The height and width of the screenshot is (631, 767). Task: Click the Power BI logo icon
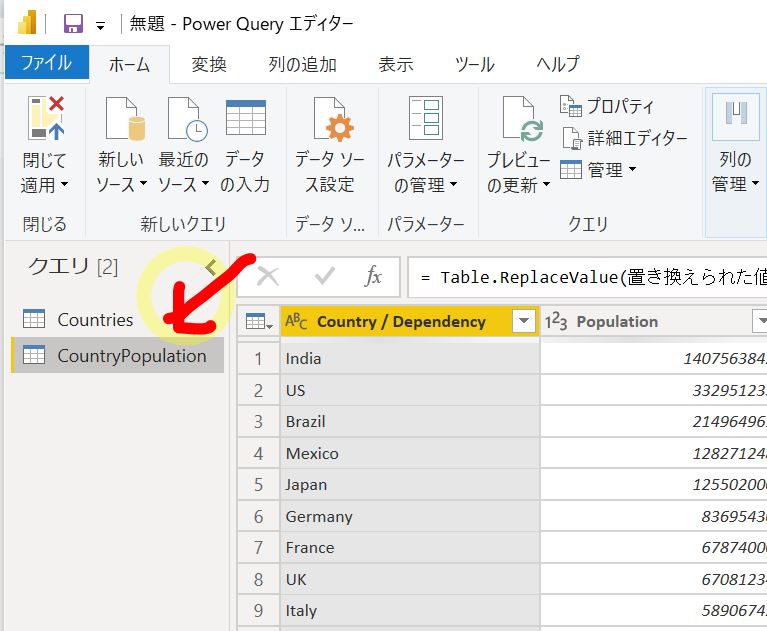click(x=27, y=23)
